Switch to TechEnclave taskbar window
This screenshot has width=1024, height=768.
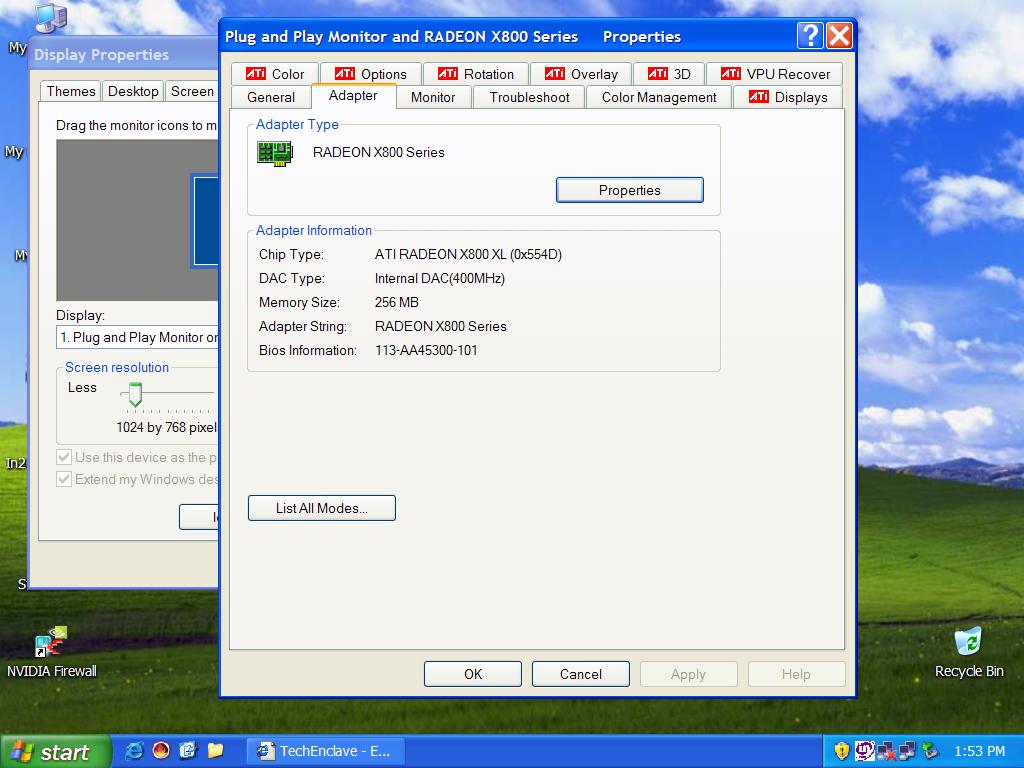[x=325, y=752]
